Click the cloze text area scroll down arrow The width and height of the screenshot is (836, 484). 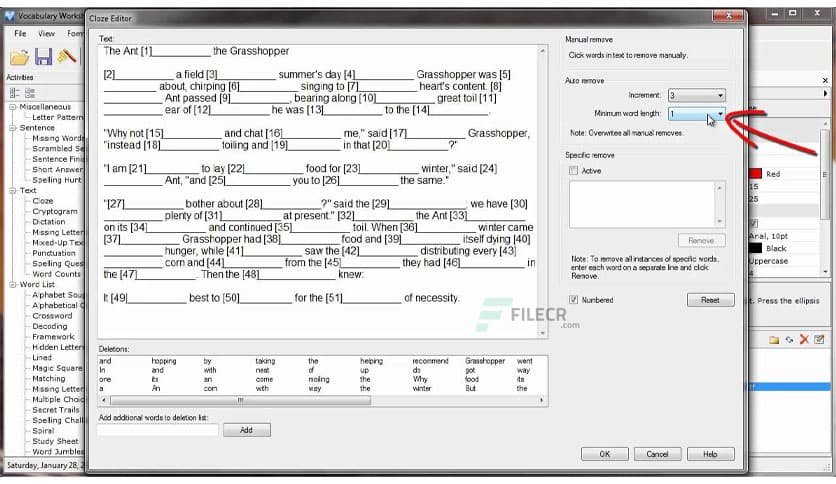(x=542, y=333)
